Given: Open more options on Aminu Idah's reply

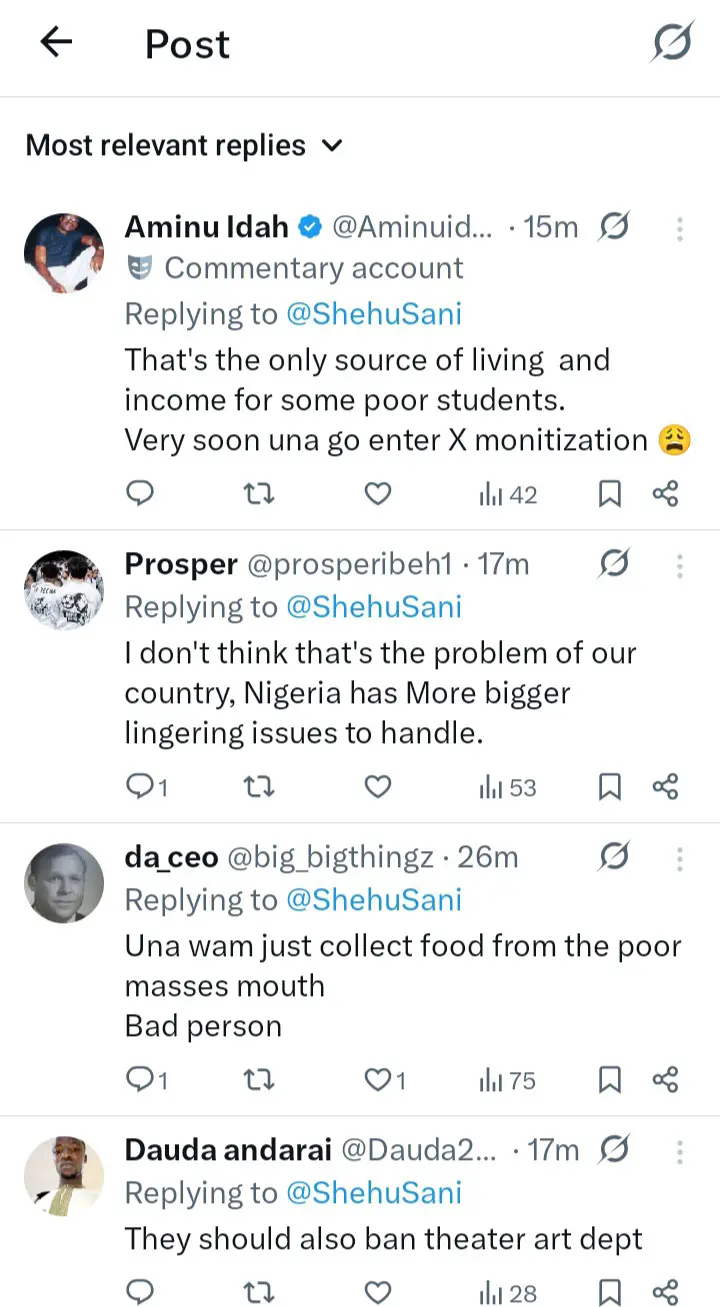Looking at the screenshot, I should [x=679, y=228].
